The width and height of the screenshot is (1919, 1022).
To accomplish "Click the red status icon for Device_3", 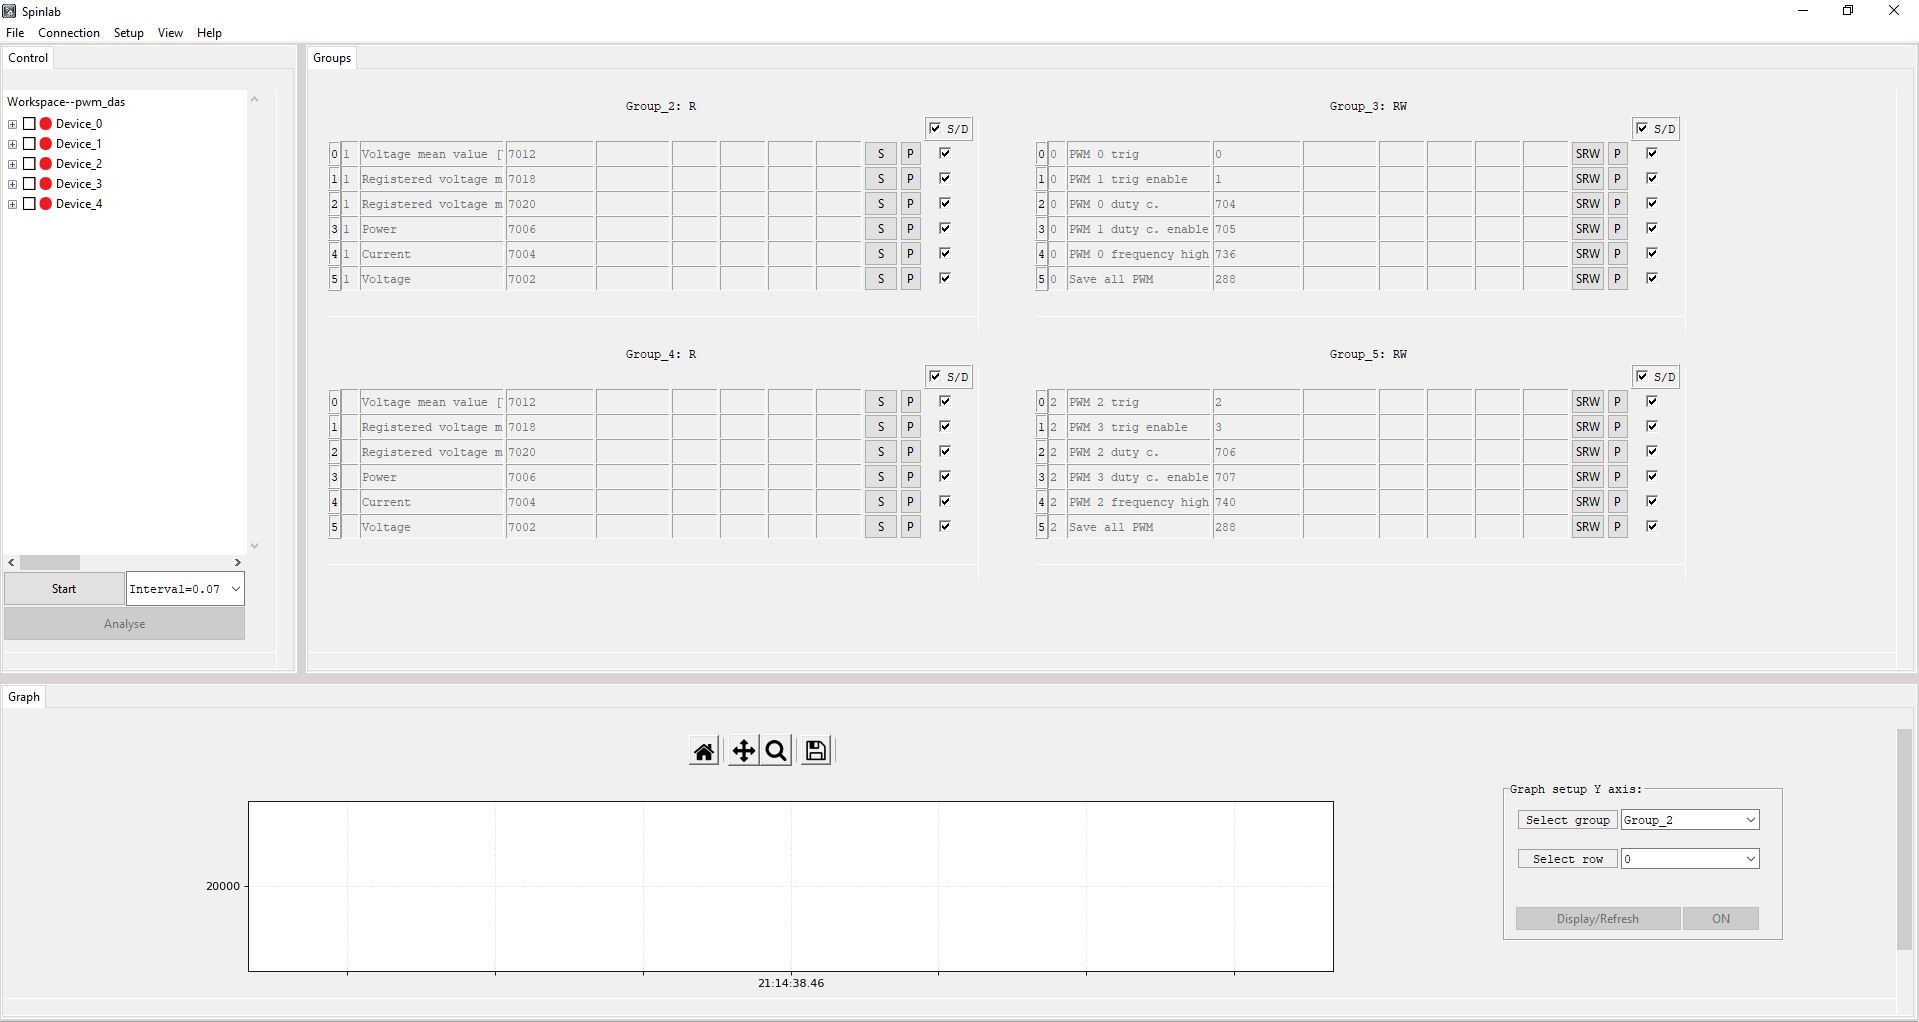I will 46,184.
